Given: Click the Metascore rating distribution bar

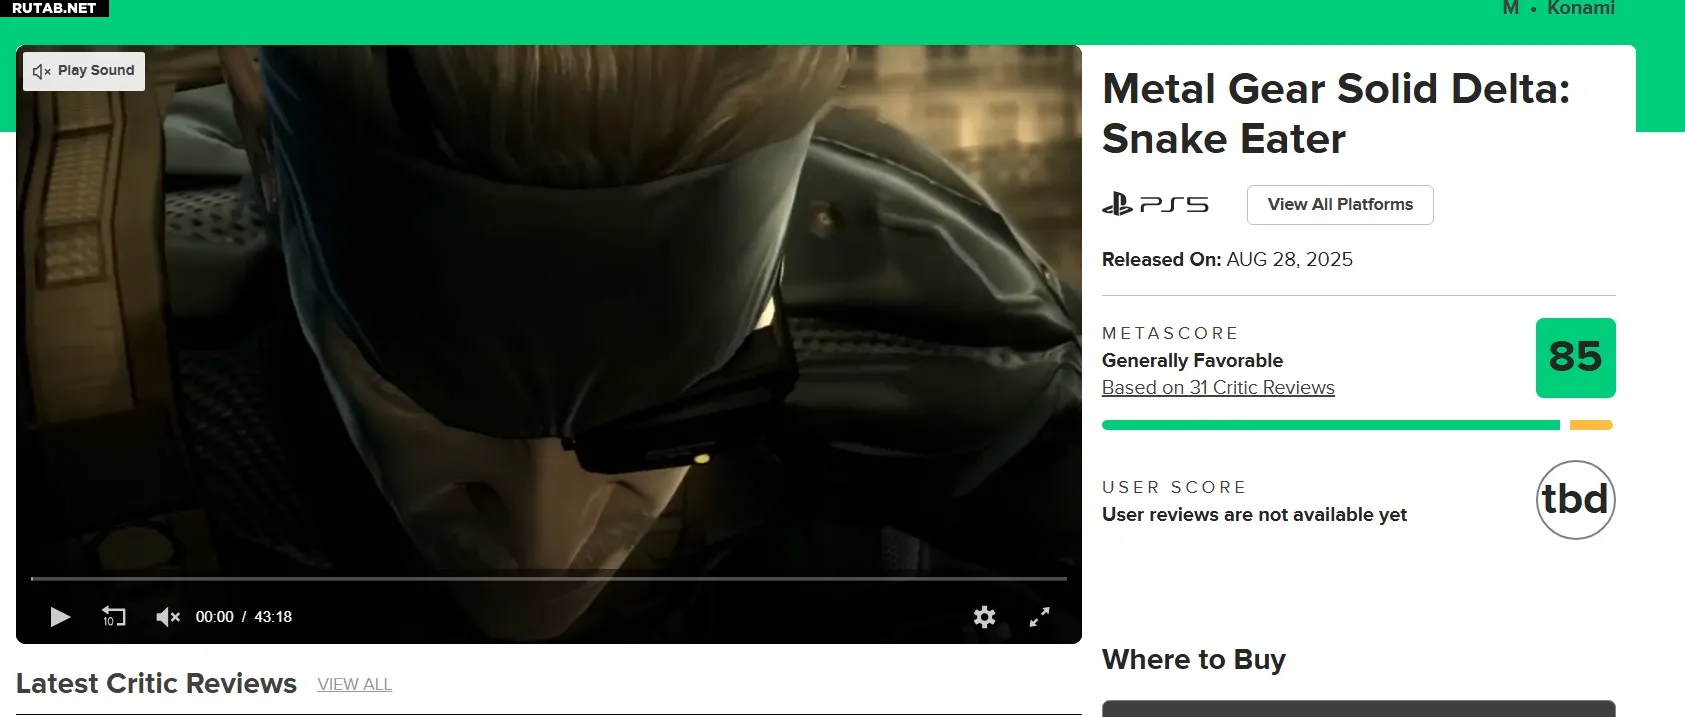Looking at the screenshot, I should tap(1357, 425).
